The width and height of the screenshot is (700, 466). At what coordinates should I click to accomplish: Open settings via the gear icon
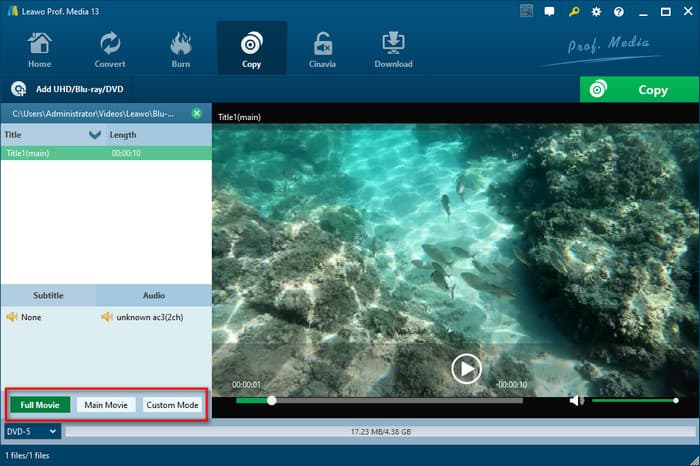click(596, 12)
